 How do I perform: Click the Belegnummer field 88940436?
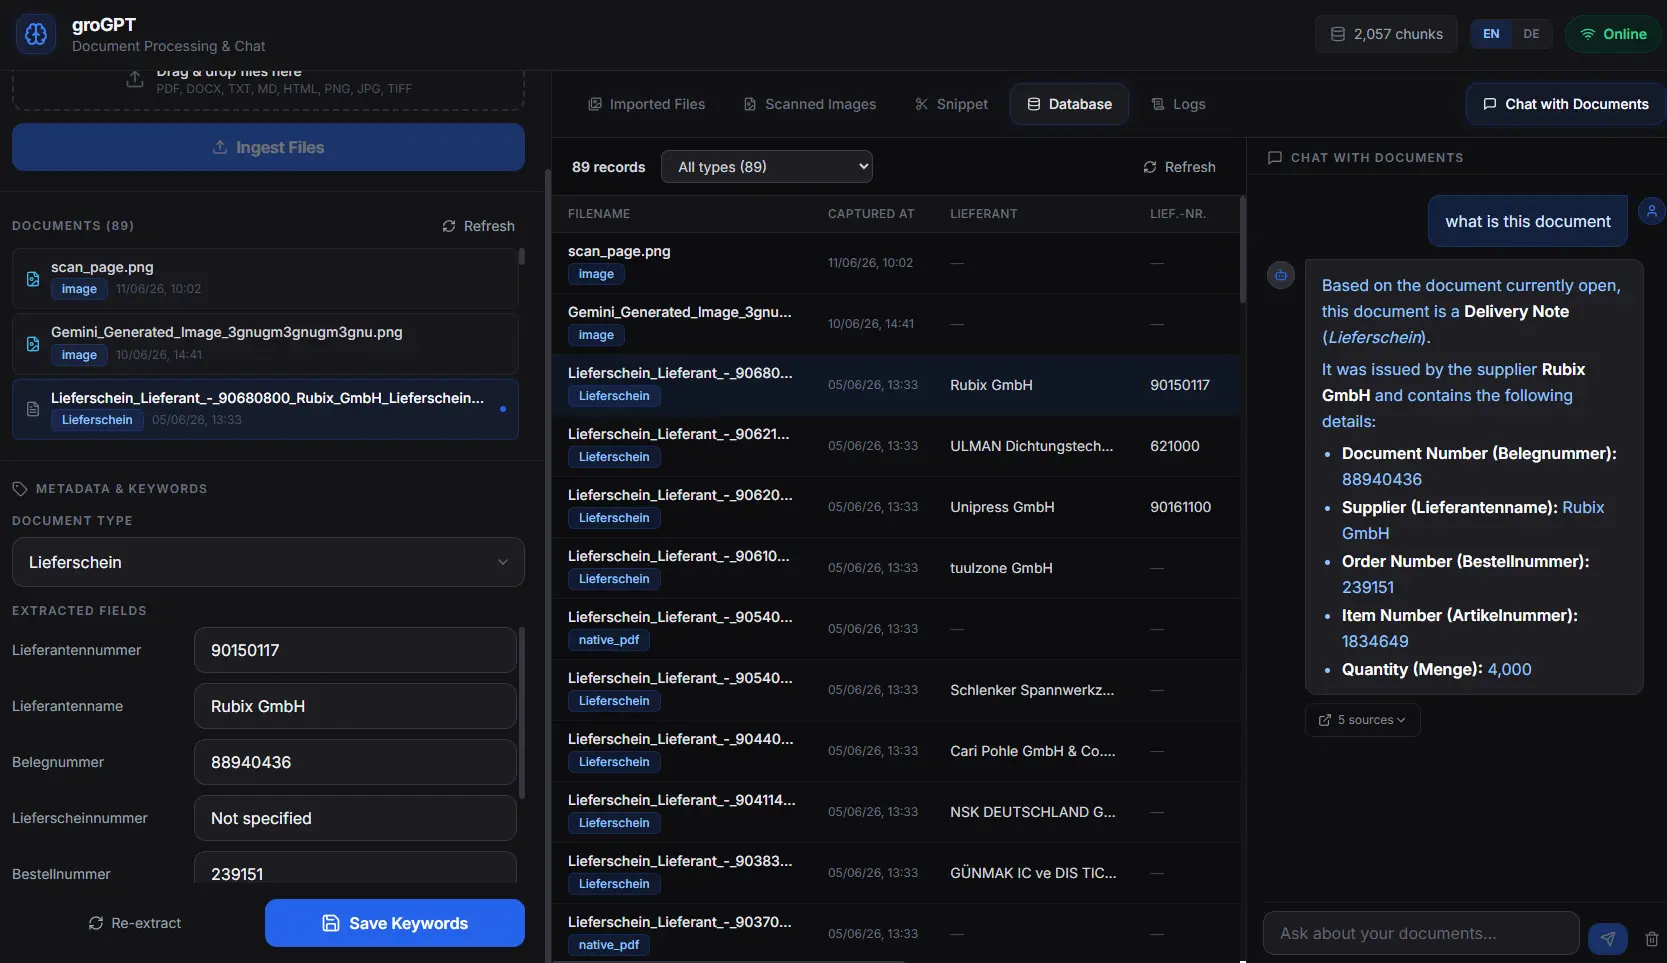[x=355, y=762]
